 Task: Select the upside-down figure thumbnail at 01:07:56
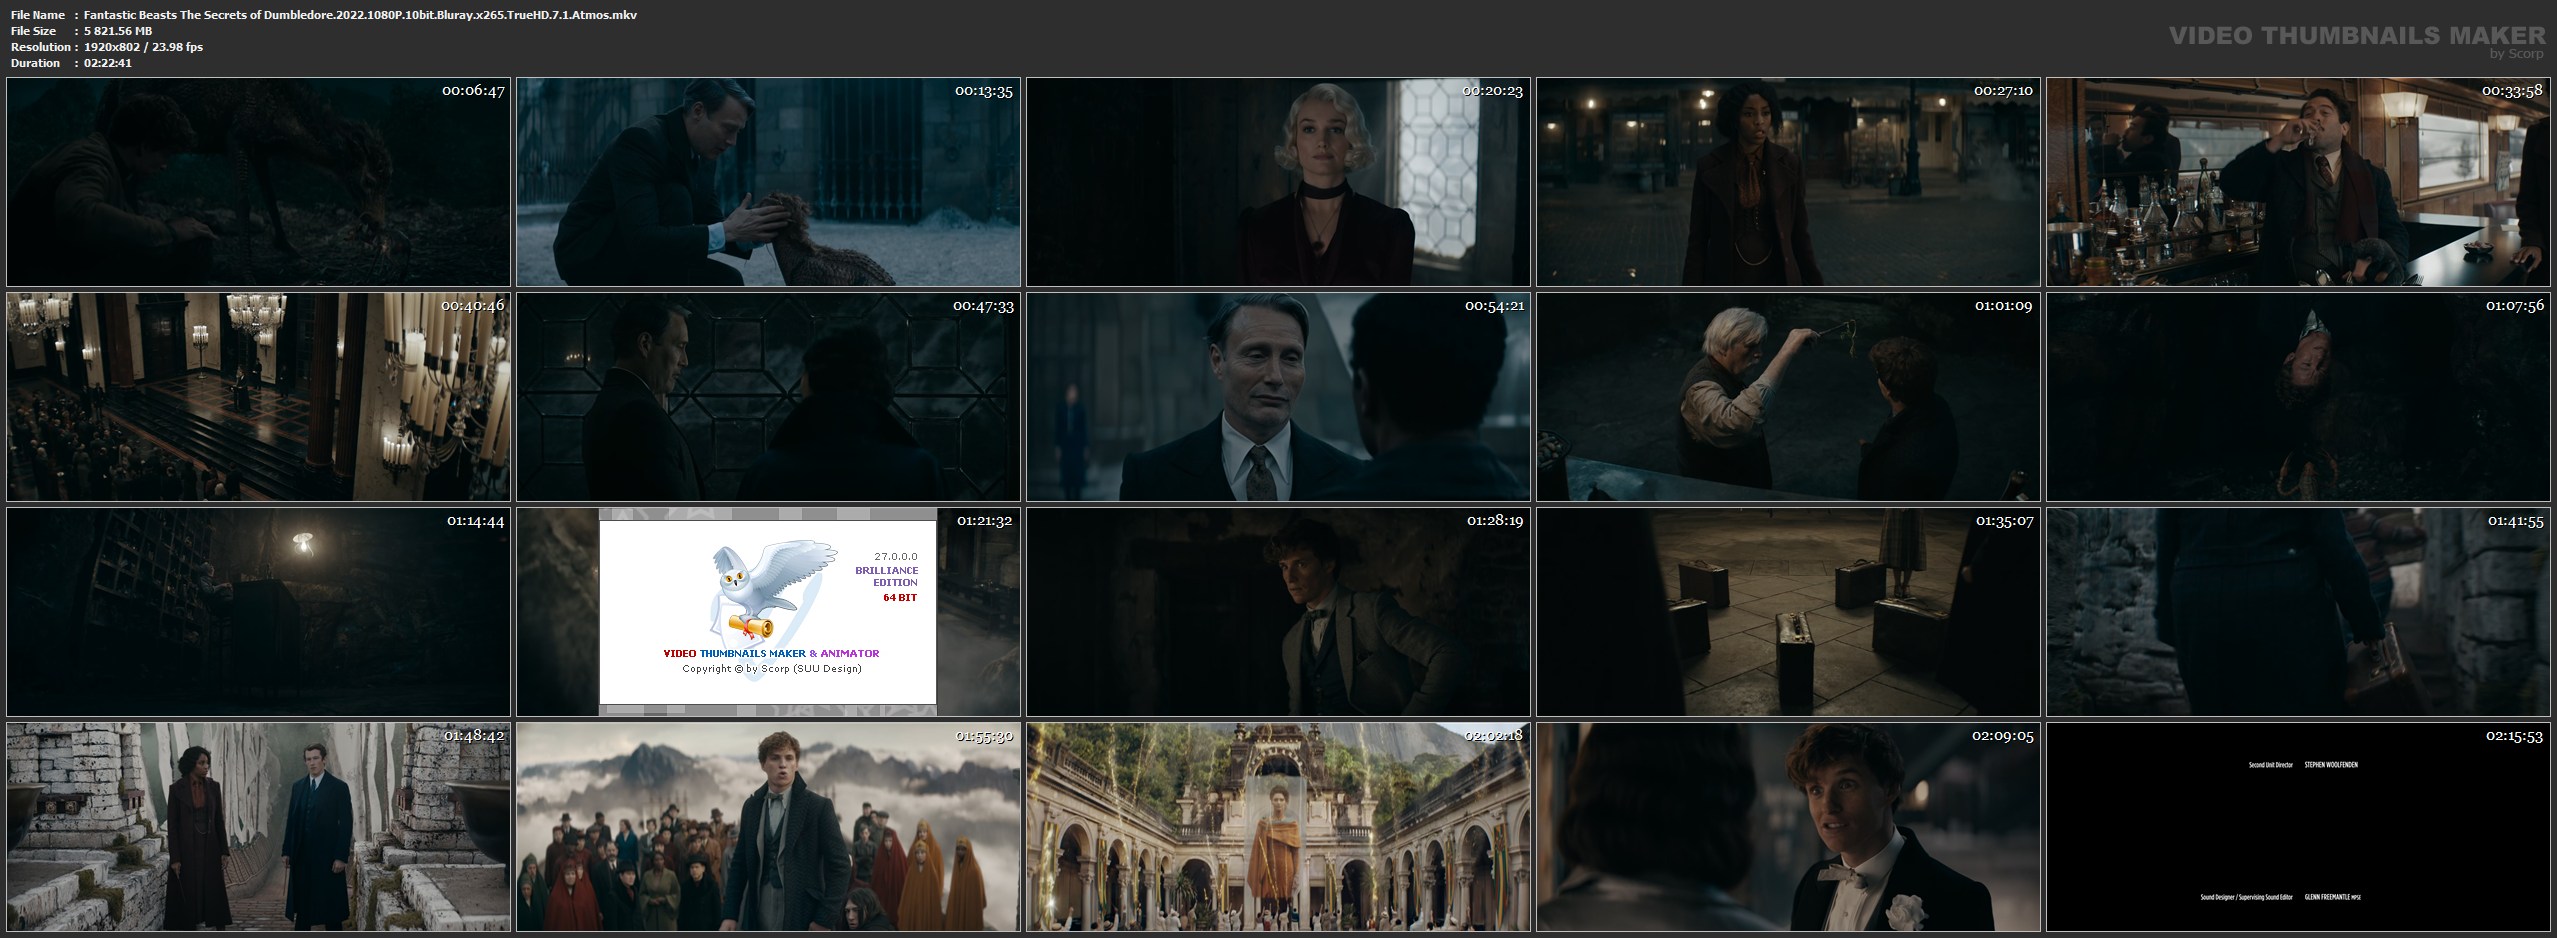point(2298,397)
